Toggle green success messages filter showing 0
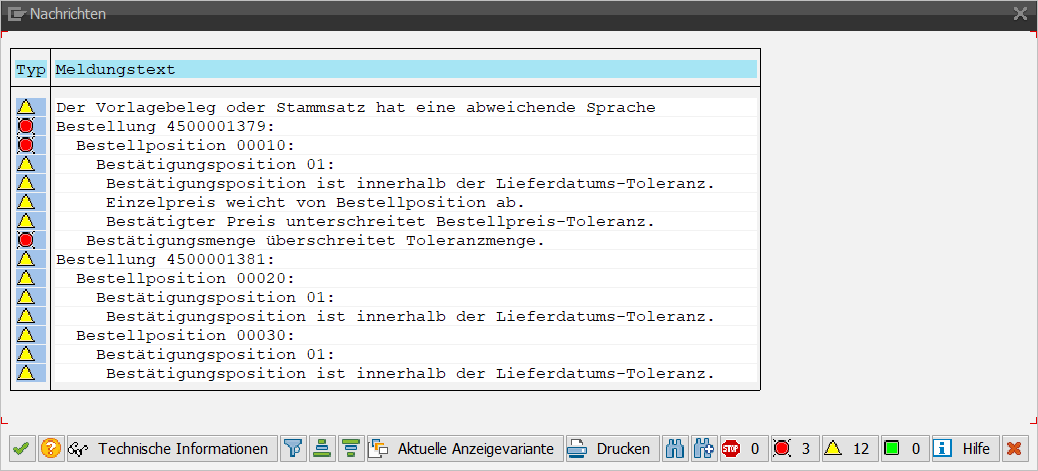Screen dimensions: 1038x471 (902, 449)
